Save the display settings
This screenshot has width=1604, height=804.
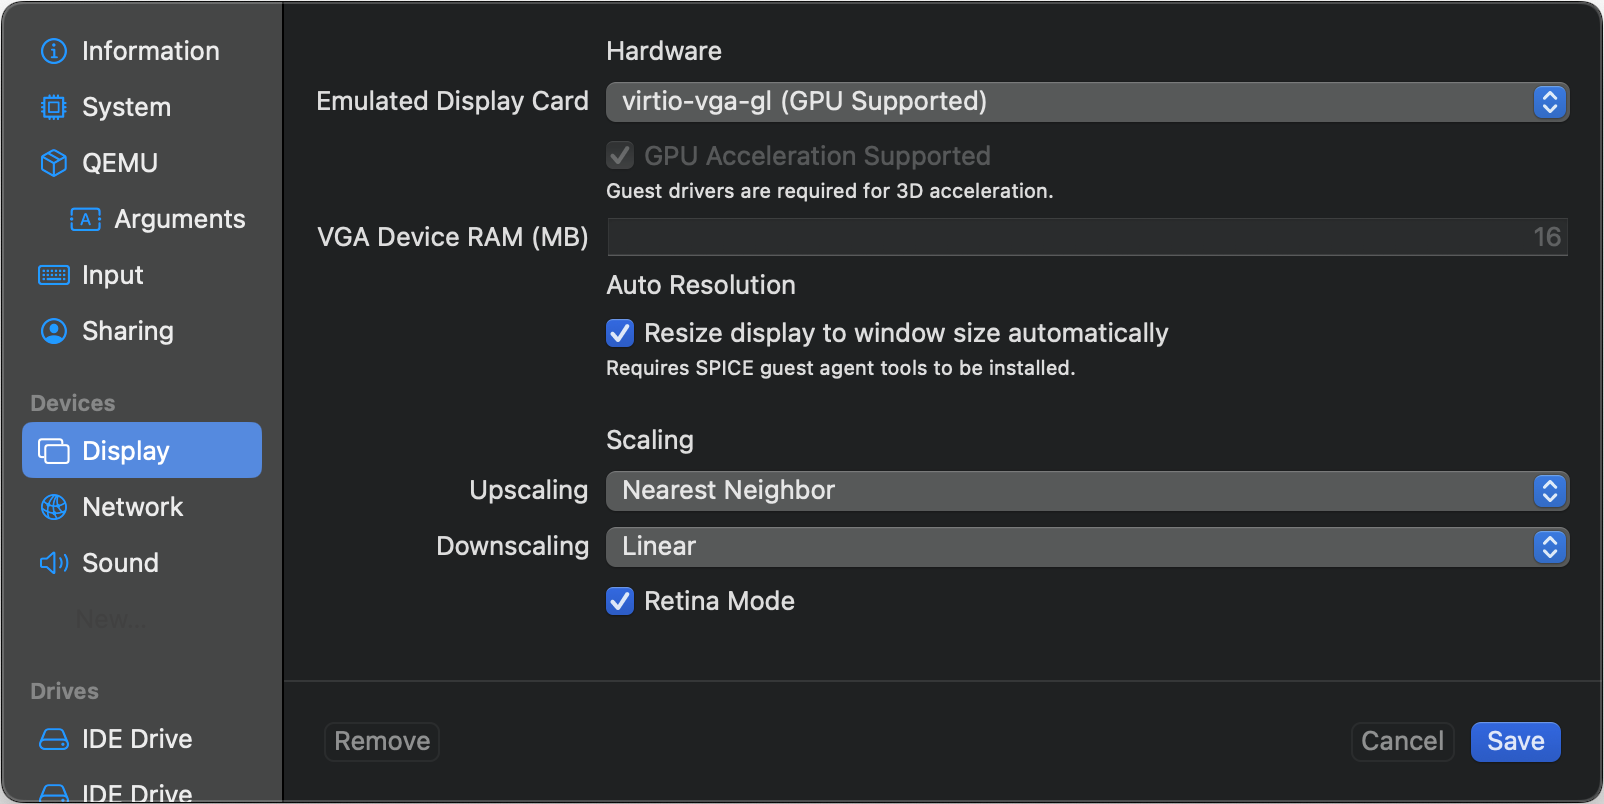click(1515, 741)
